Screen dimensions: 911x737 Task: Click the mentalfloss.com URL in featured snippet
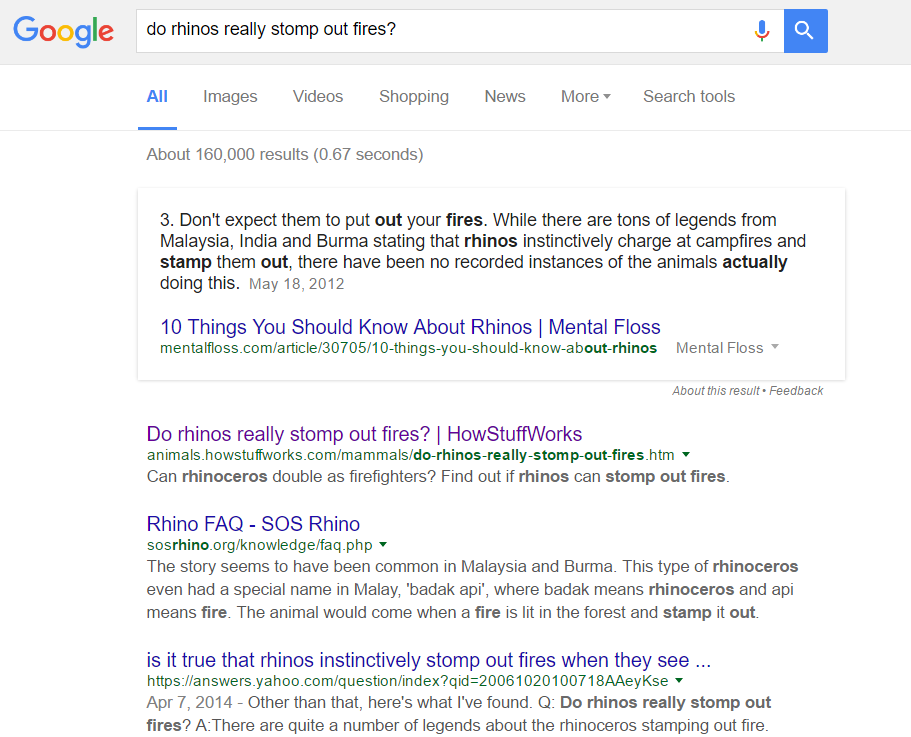(408, 348)
